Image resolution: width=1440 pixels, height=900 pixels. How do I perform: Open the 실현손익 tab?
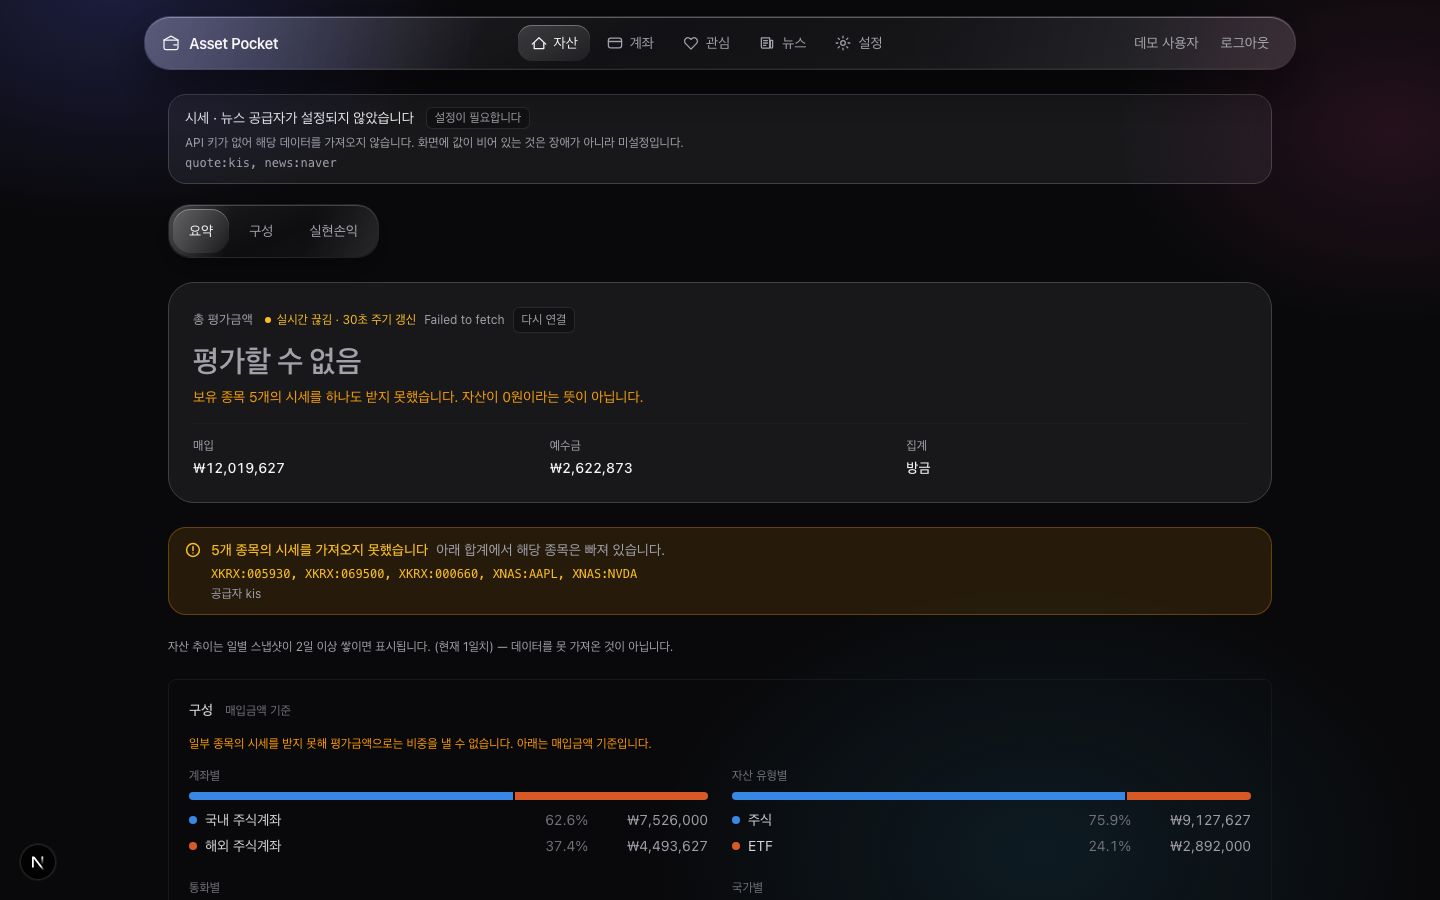point(333,231)
